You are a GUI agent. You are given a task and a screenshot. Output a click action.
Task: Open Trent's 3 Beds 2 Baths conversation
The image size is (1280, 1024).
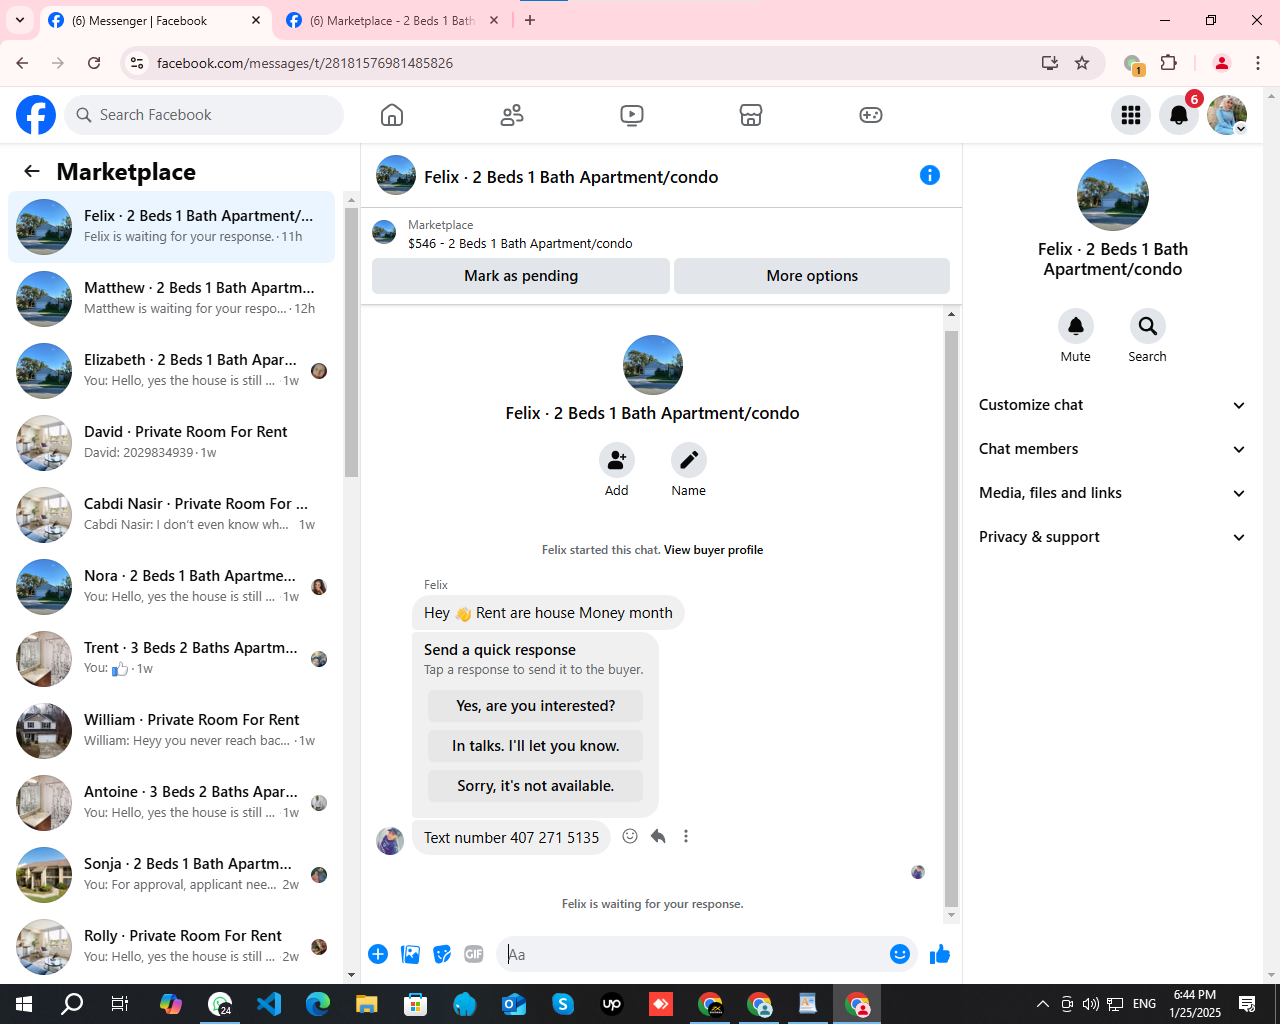click(x=172, y=659)
